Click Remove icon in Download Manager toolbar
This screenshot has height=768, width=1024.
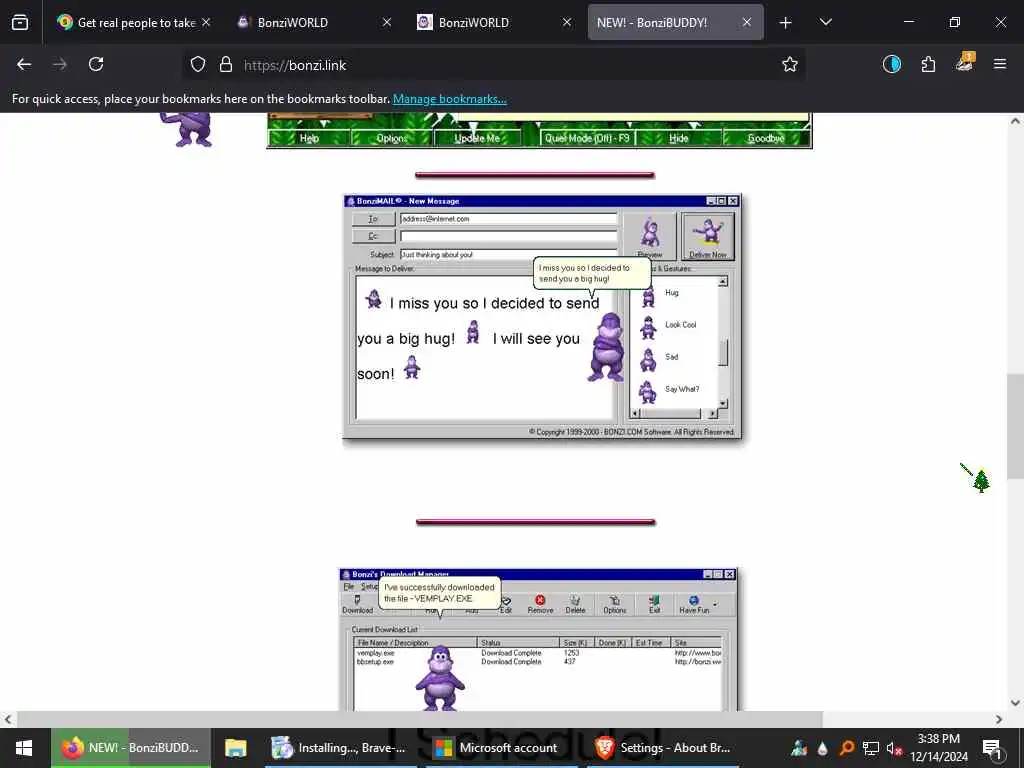click(540, 604)
